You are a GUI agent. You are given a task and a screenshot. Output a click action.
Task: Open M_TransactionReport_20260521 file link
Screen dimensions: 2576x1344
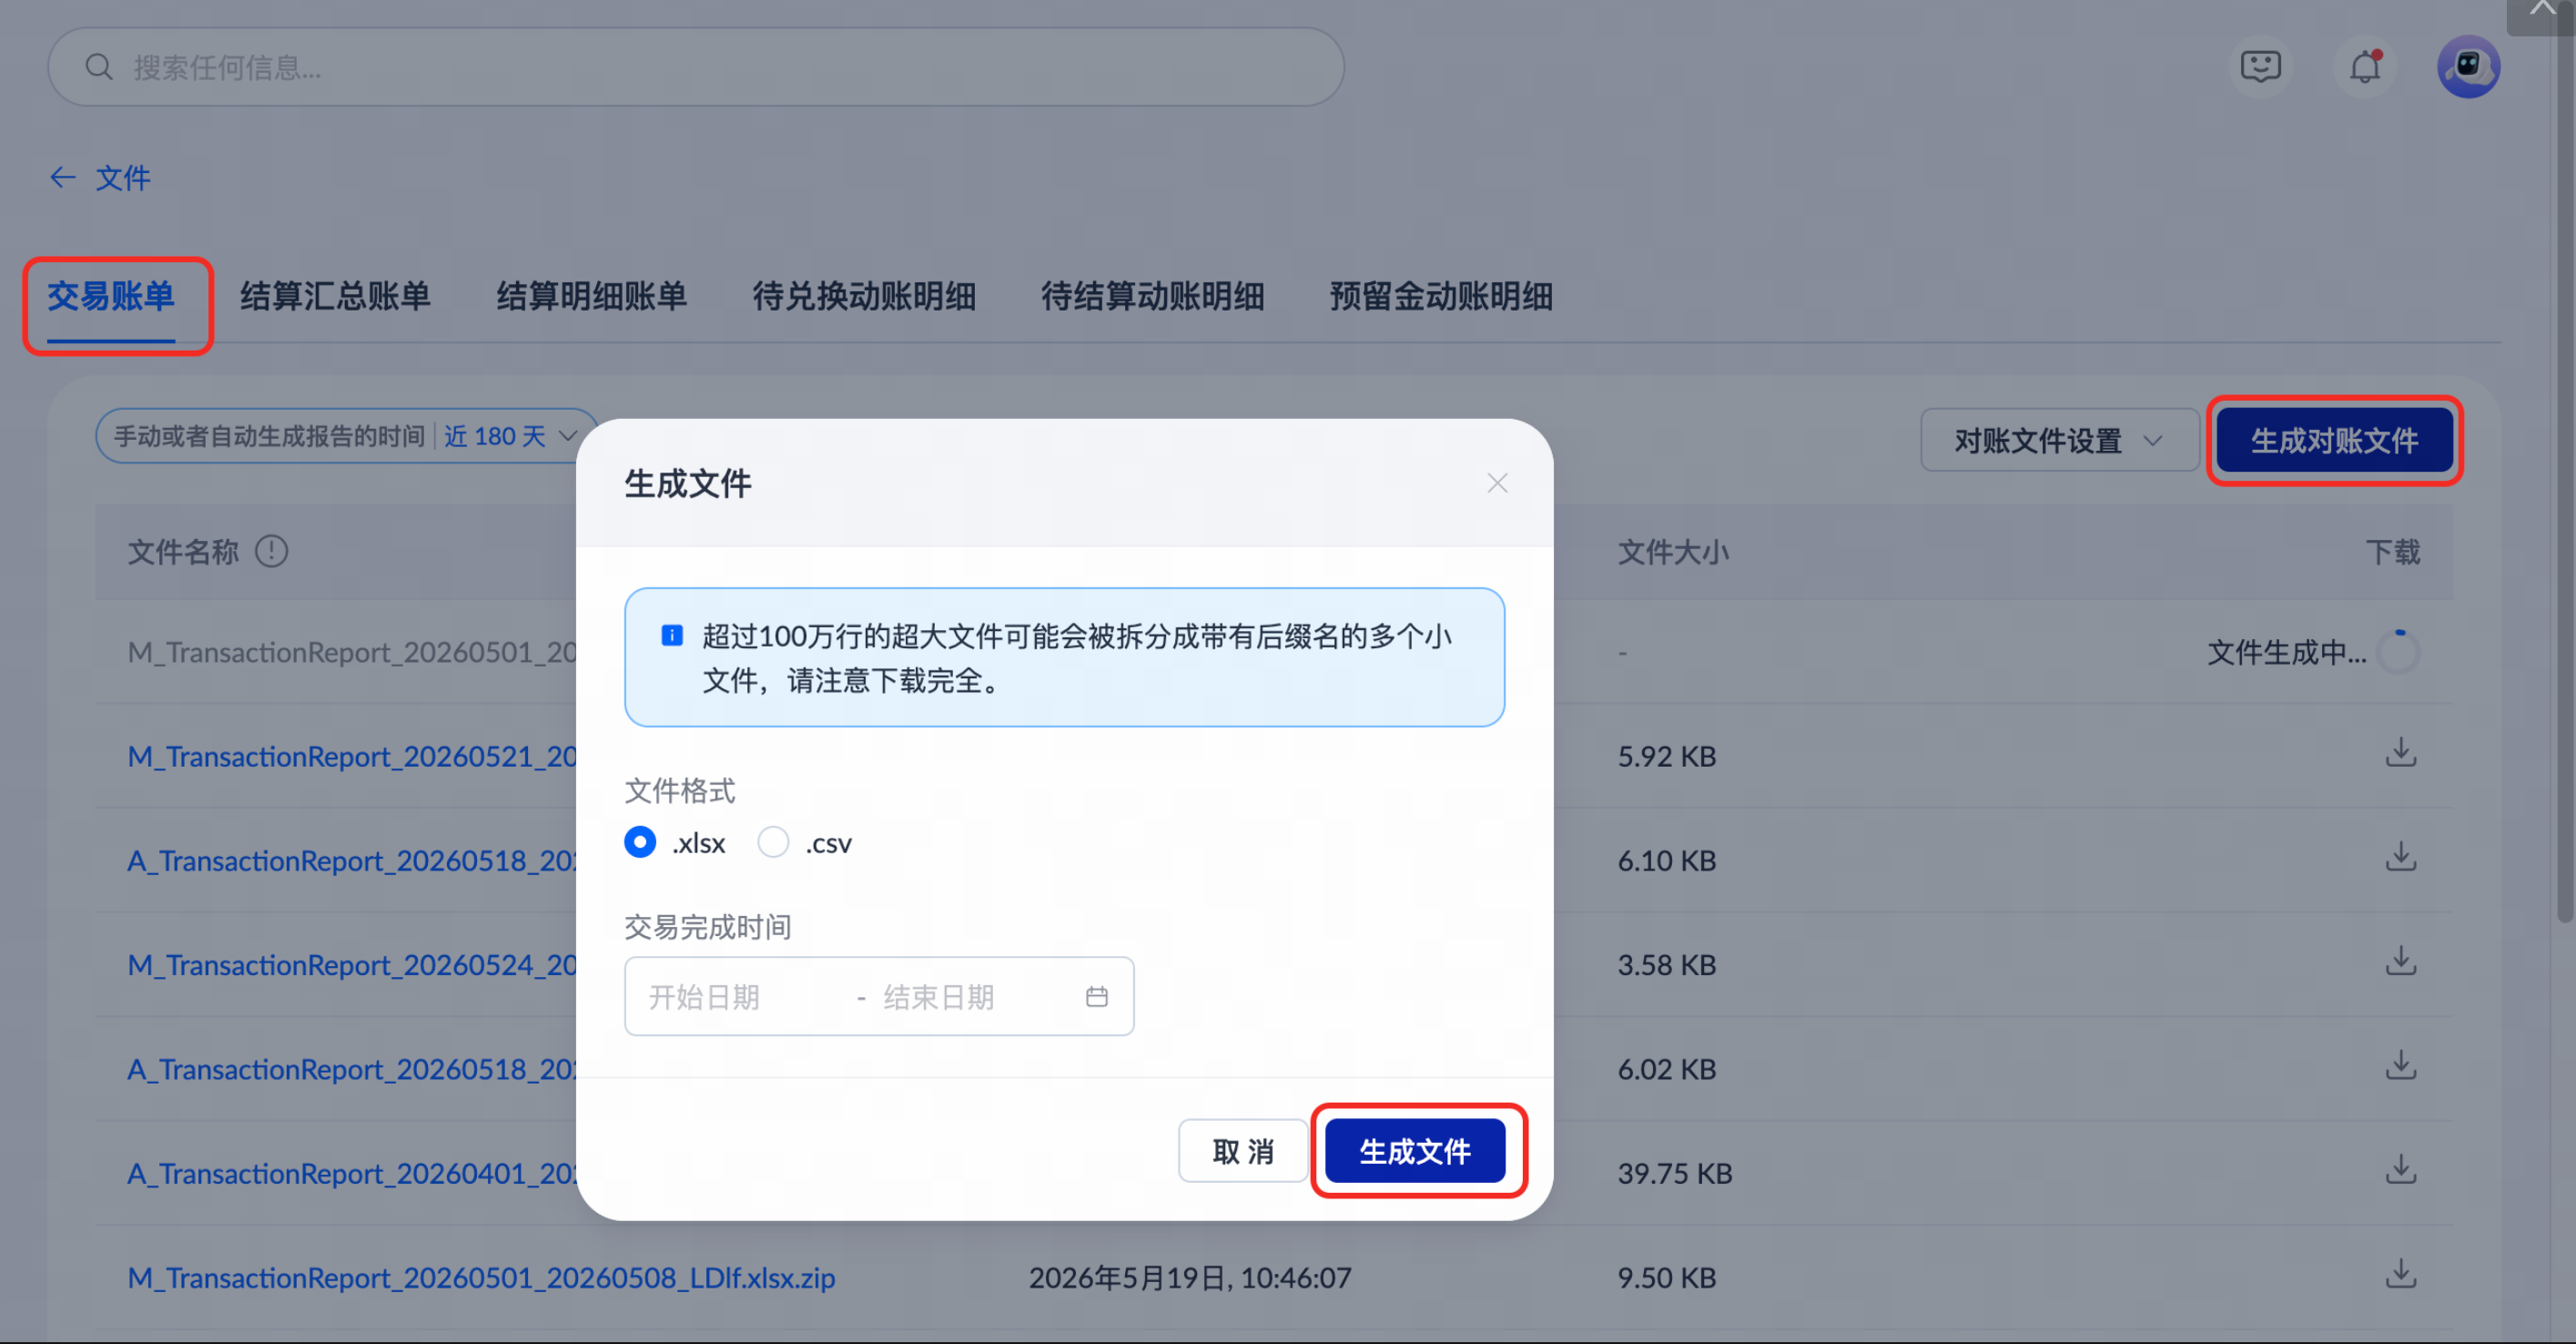pyautogui.click(x=352, y=756)
